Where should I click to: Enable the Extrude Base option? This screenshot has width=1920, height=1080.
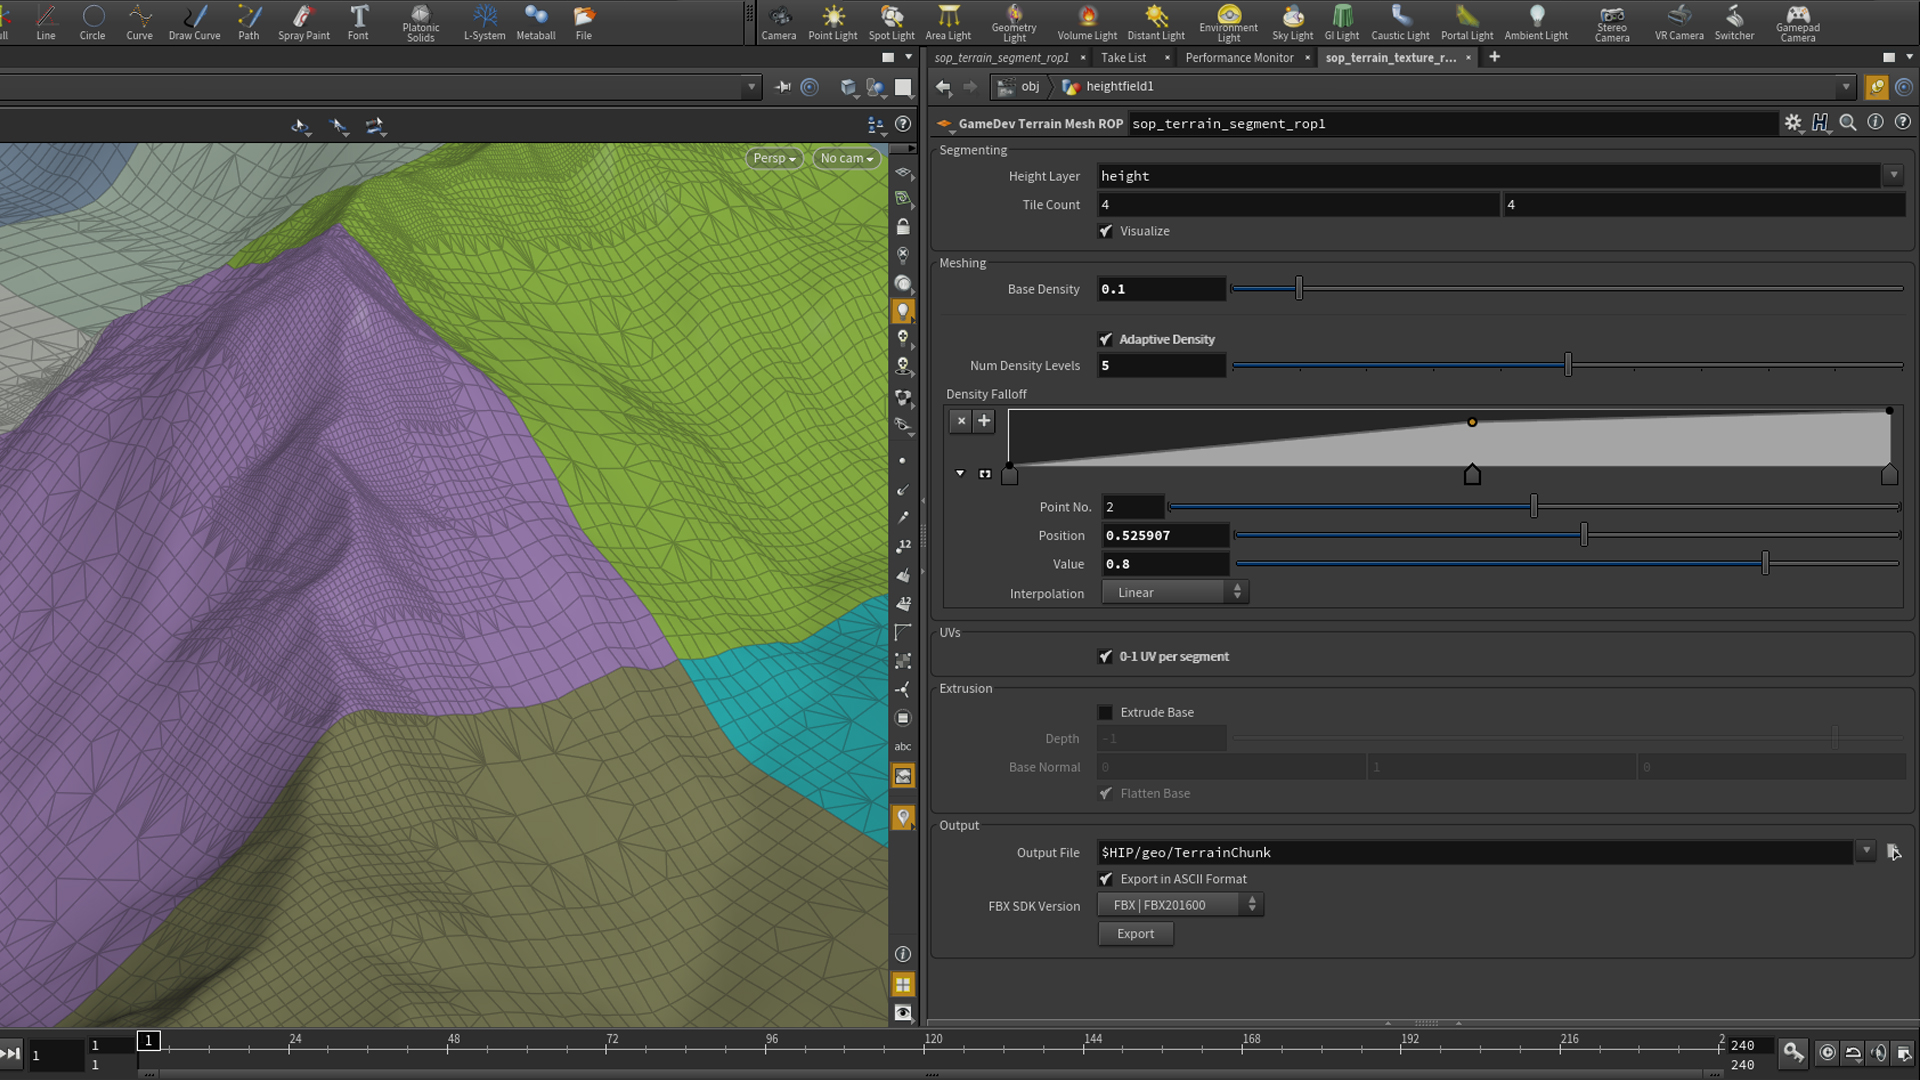pyautogui.click(x=1106, y=712)
